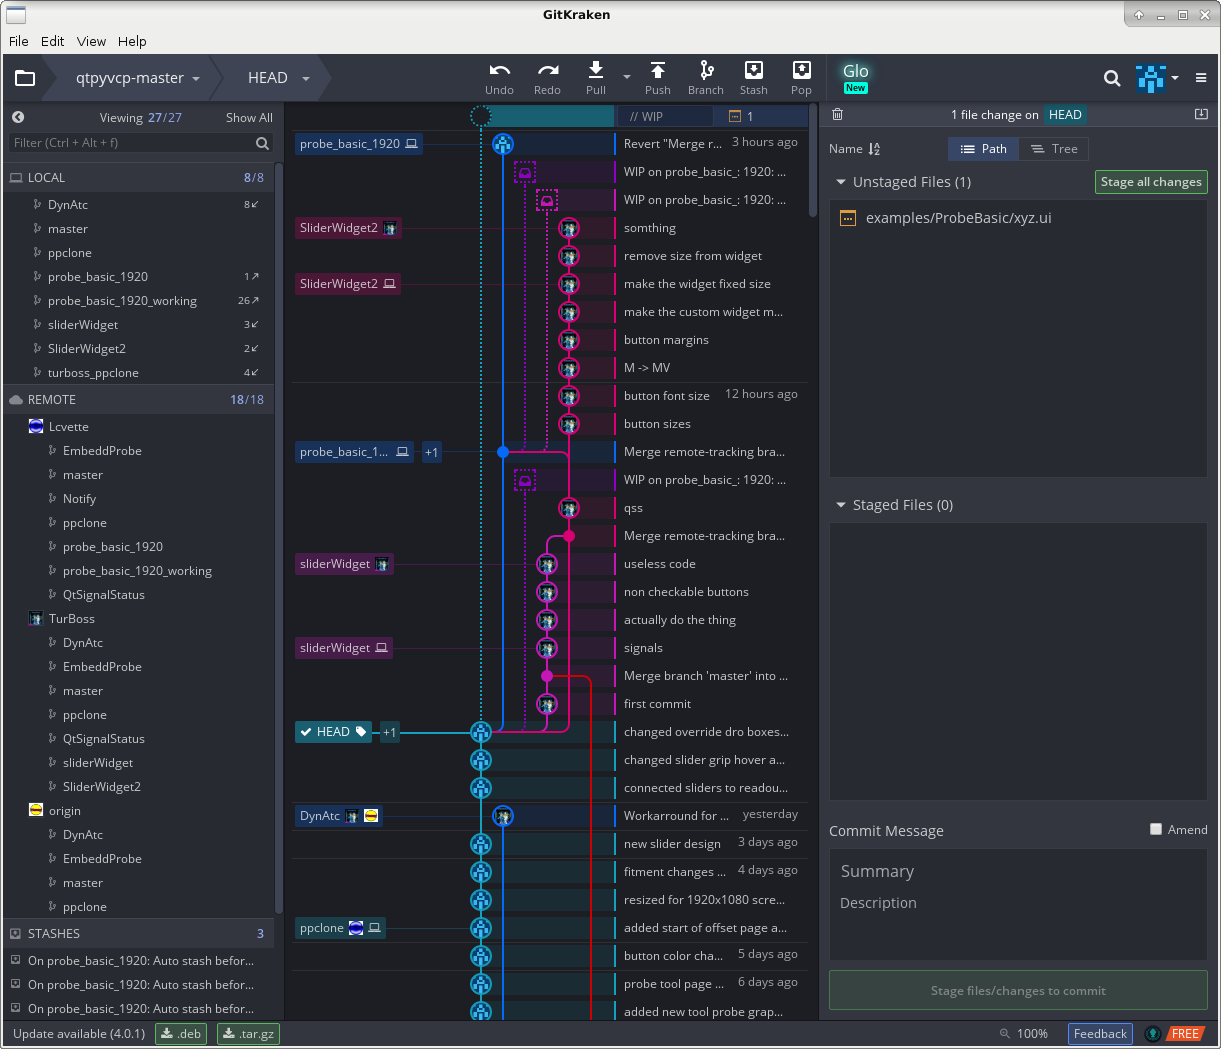Click the GitKraken logo icon beside FREE
Viewport: 1221px width, 1049px height.
[1153, 1034]
